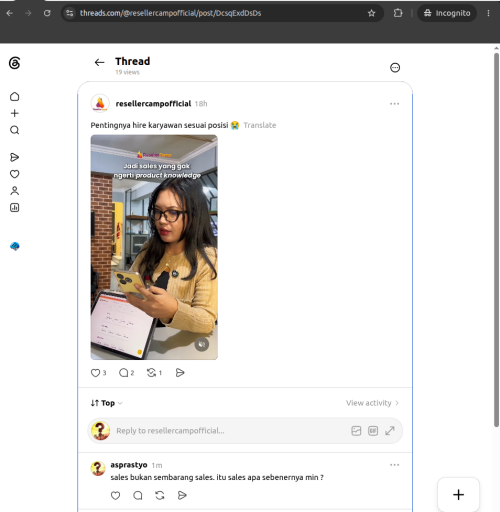Translate the post caption
500x512 pixels.
point(260,125)
